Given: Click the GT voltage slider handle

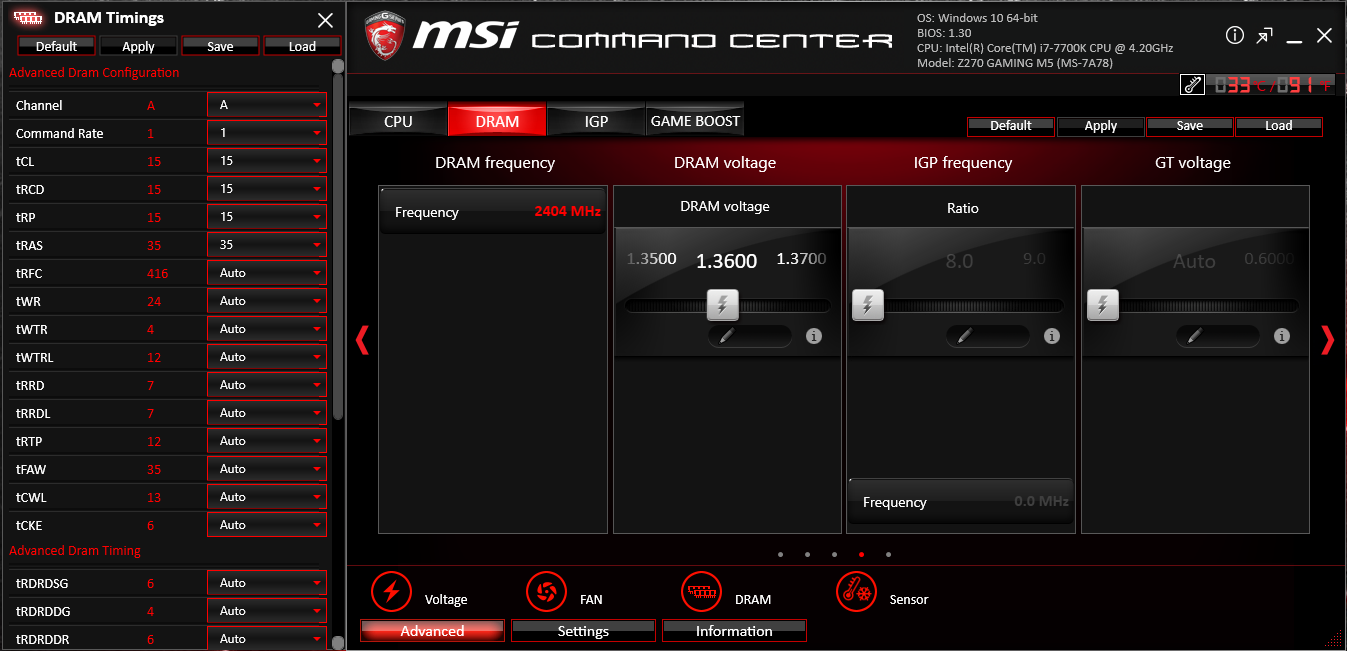Looking at the screenshot, I should 1103,305.
